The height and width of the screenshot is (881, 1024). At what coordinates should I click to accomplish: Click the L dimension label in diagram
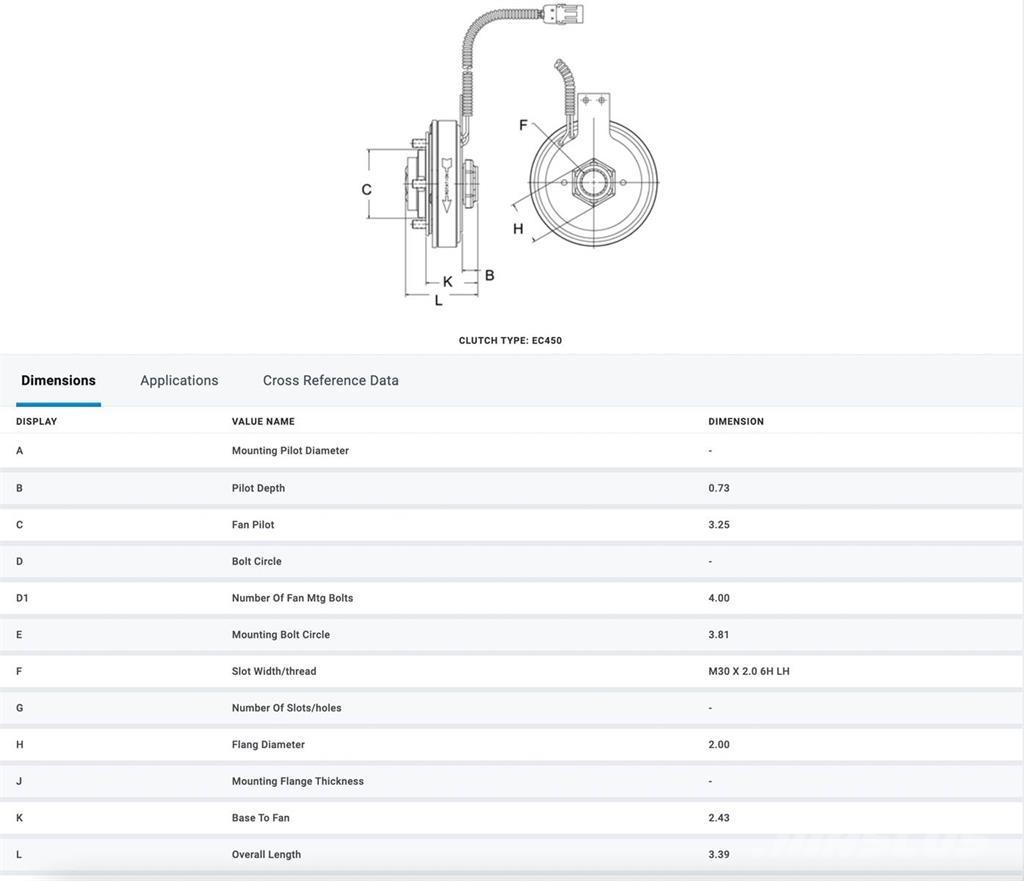pyautogui.click(x=438, y=300)
